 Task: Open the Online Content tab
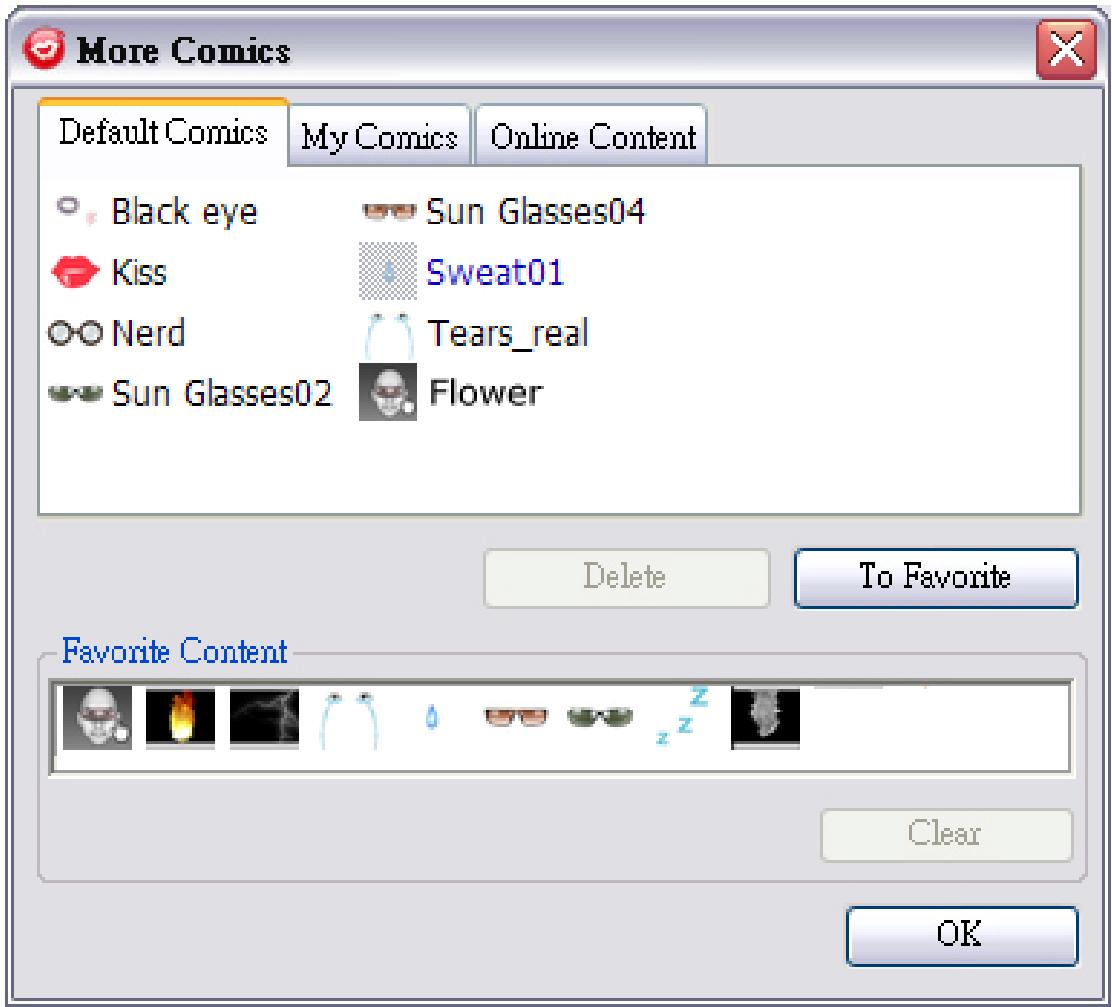[592, 136]
